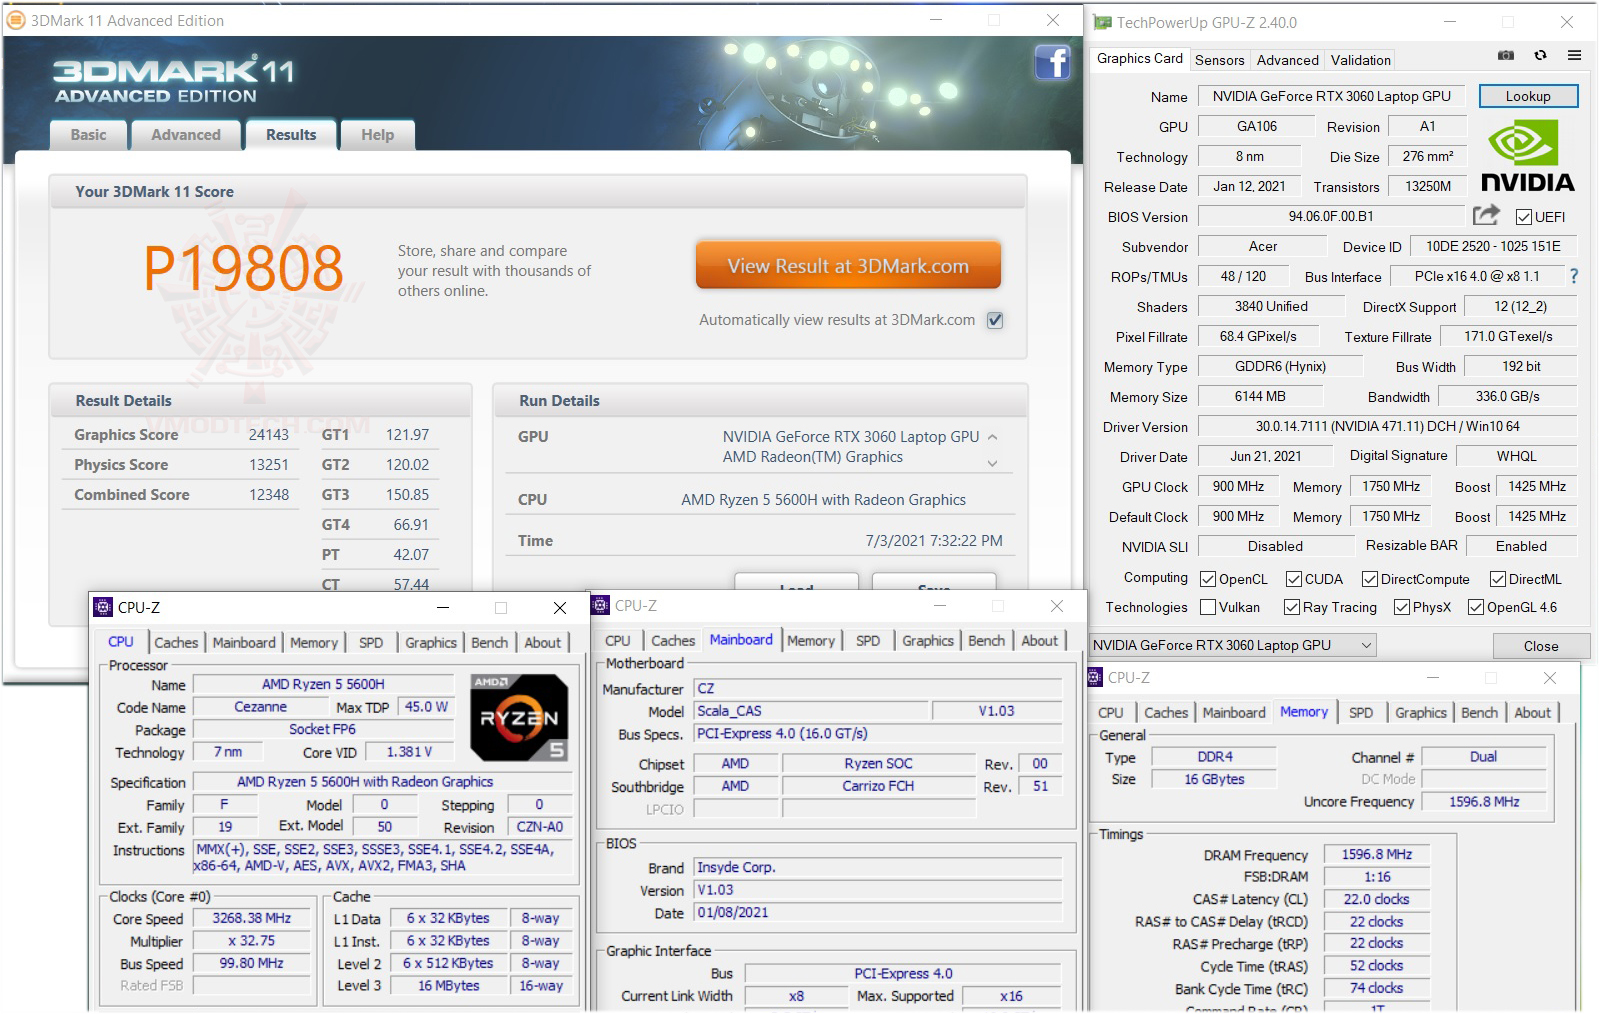Open the Sensors tab in GPU-Z

tap(1219, 60)
